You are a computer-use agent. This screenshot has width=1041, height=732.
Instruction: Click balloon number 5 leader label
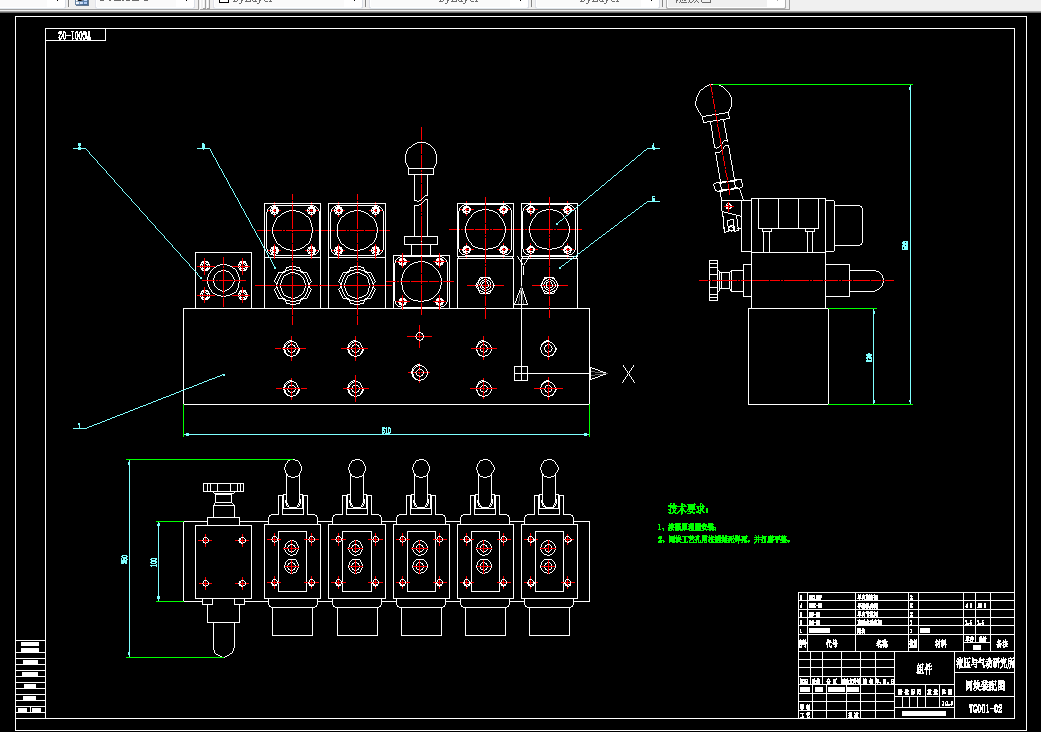tap(653, 198)
